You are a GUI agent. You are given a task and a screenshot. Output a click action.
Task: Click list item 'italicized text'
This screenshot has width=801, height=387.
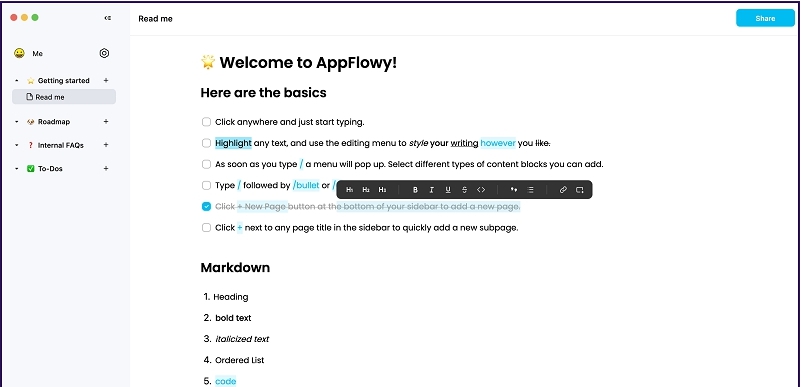click(242, 339)
